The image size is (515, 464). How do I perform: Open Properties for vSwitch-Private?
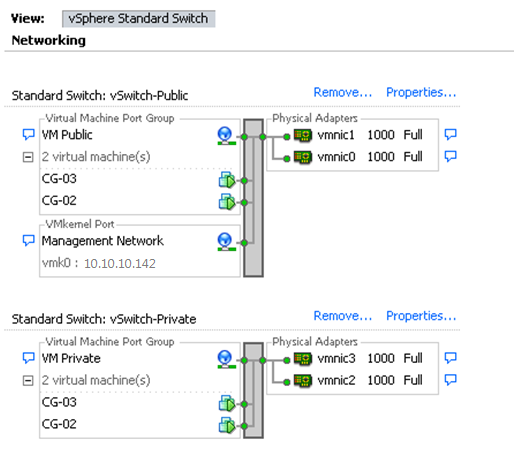pyautogui.click(x=421, y=316)
